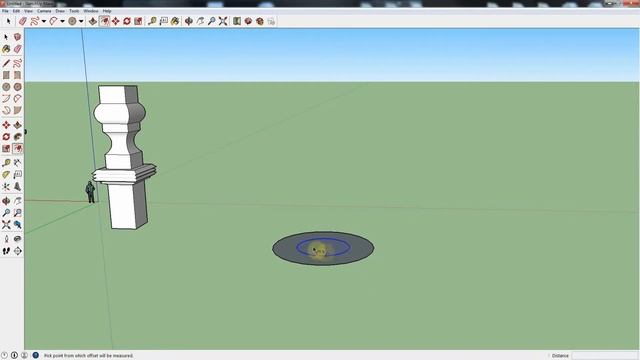The height and width of the screenshot is (360, 640).
Task: Click Previous view in the left palette
Action: click(18, 224)
